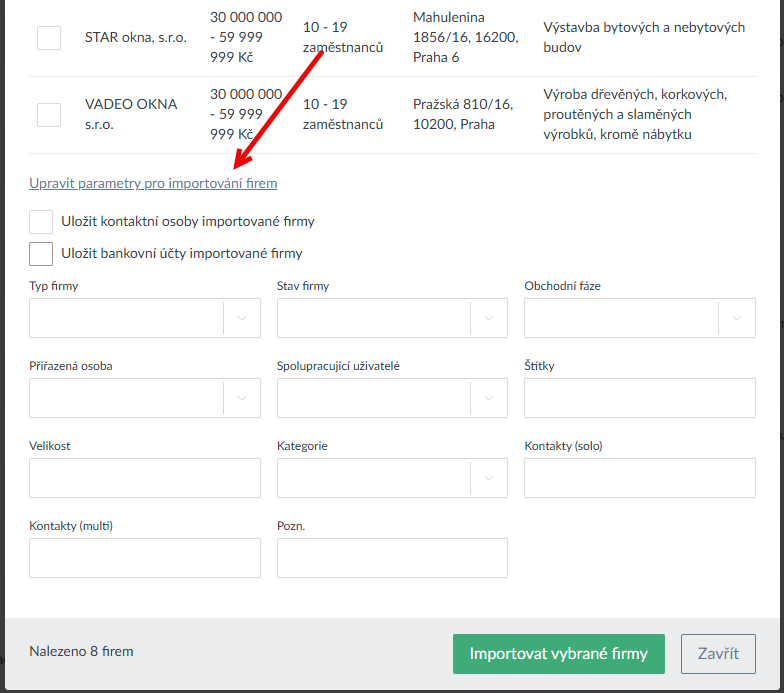Focus the Kontakty (multi) input field
Screen dimensions: 784x693
[x=145, y=558]
